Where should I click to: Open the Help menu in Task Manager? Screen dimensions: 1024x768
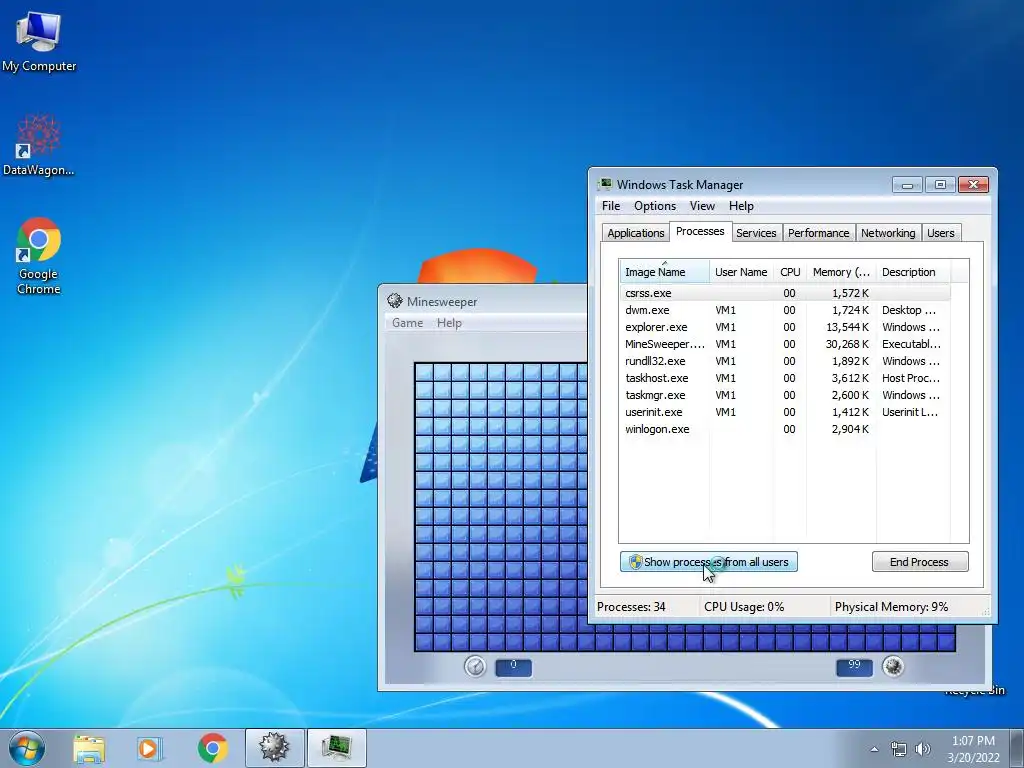(741, 206)
